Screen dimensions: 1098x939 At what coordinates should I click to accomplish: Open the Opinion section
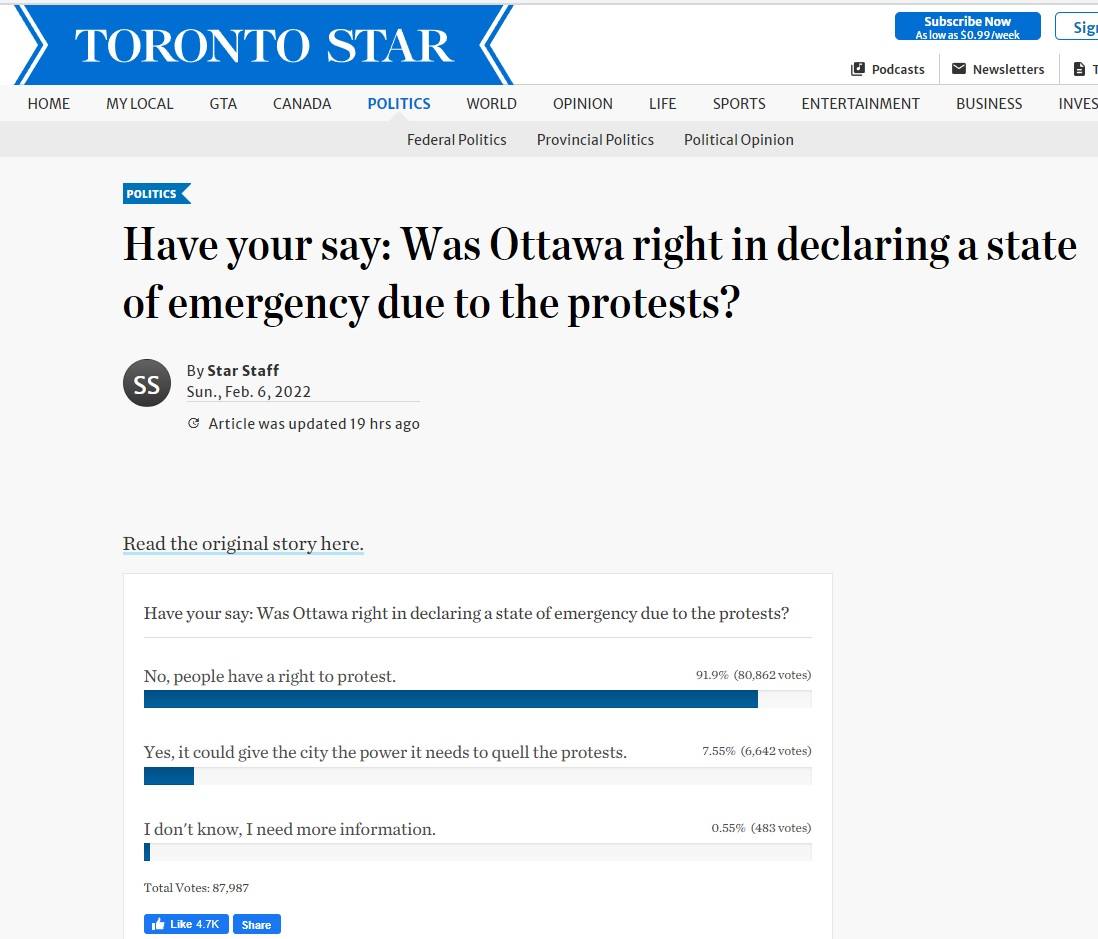583,104
